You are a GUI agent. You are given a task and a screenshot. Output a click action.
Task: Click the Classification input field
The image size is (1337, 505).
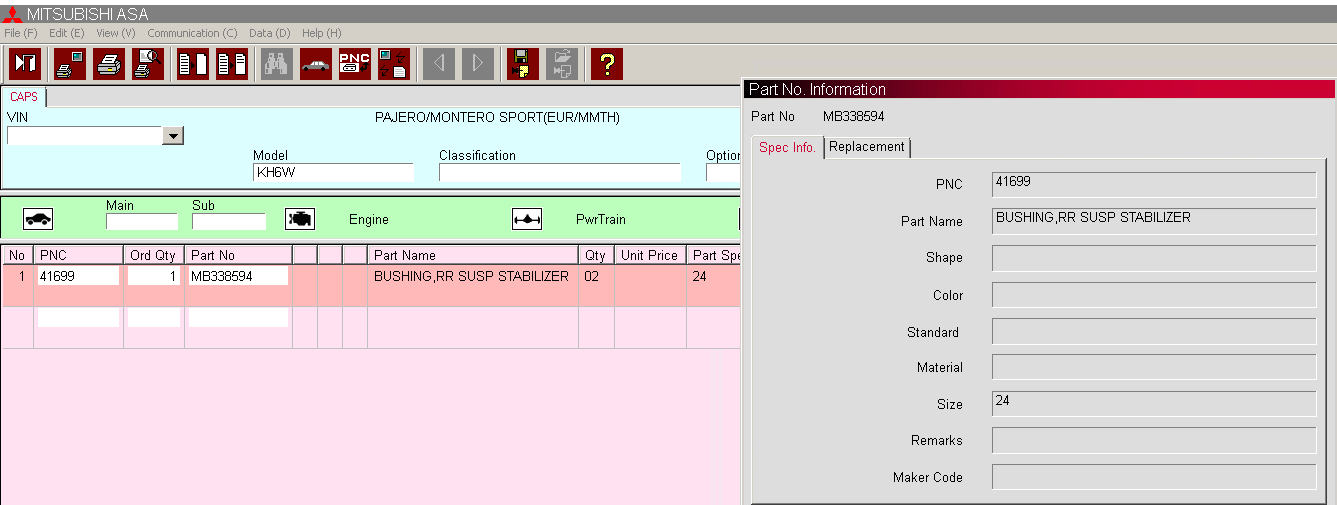[x=559, y=172]
